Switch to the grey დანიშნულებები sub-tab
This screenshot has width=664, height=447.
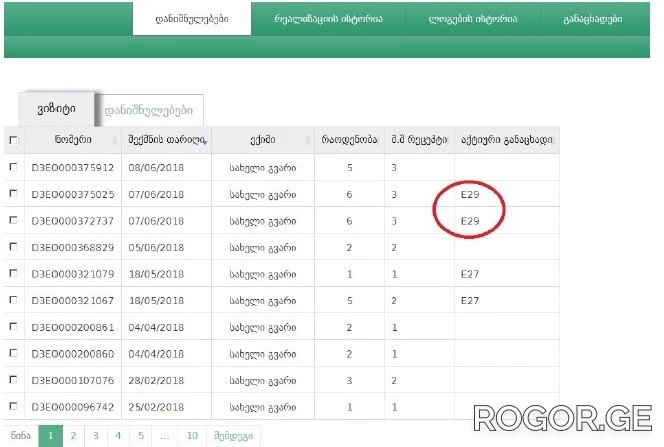[149, 110]
